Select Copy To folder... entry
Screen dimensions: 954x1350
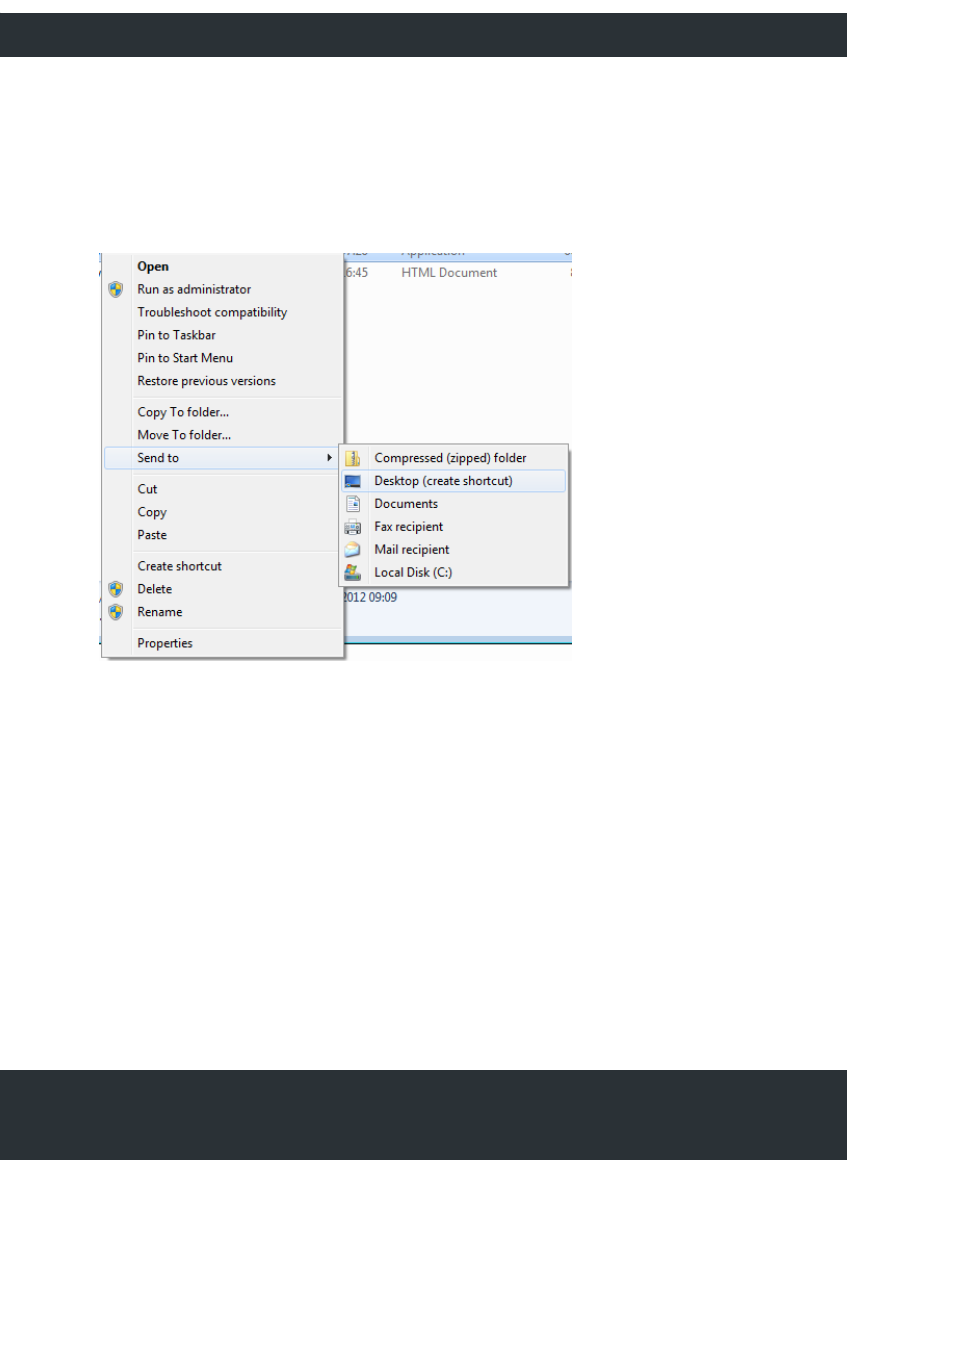click(223, 413)
